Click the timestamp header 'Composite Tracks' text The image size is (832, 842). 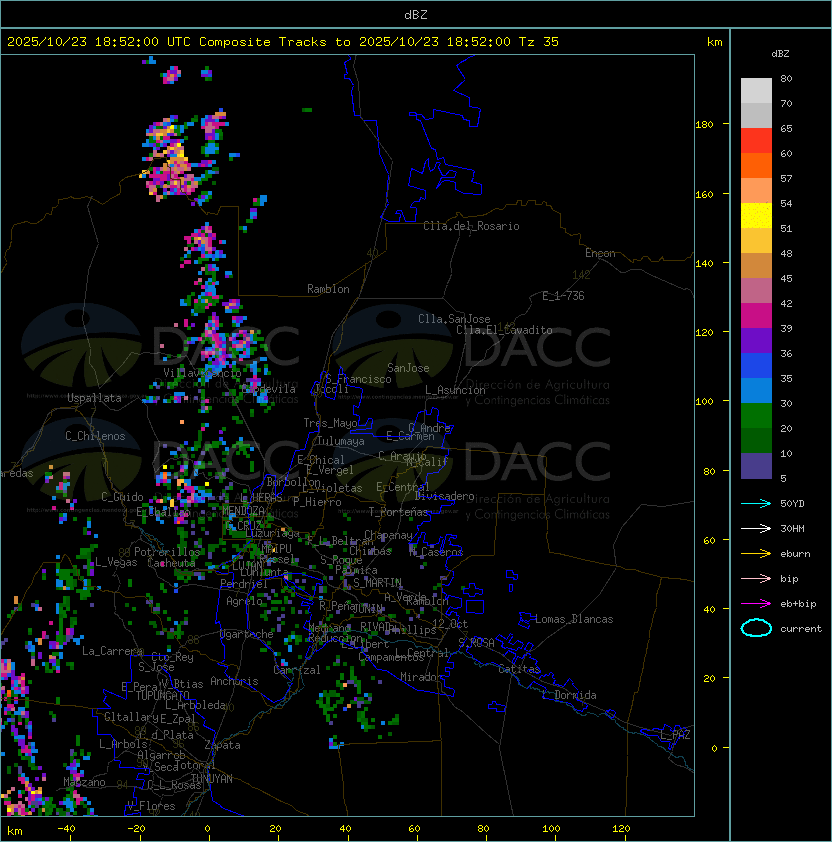click(x=263, y=42)
